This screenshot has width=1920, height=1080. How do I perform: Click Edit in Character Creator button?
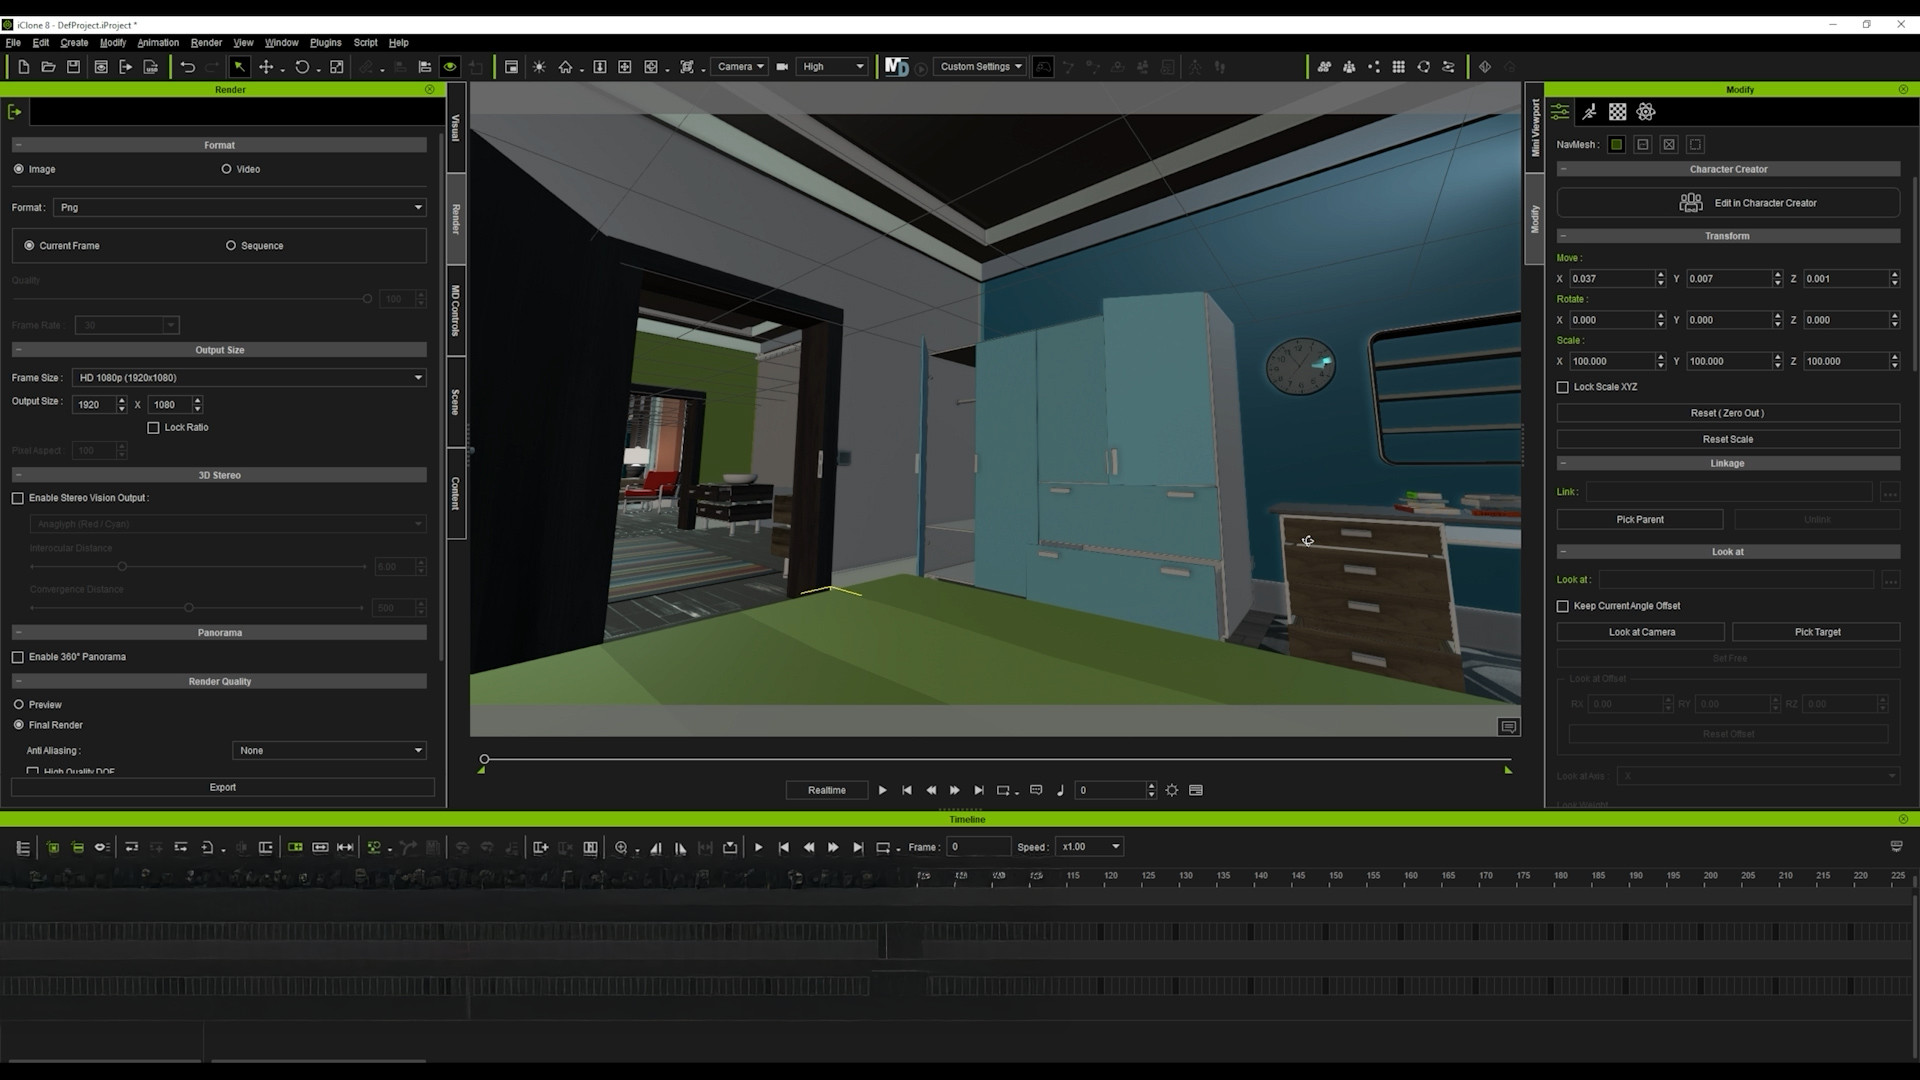(x=1728, y=203)
